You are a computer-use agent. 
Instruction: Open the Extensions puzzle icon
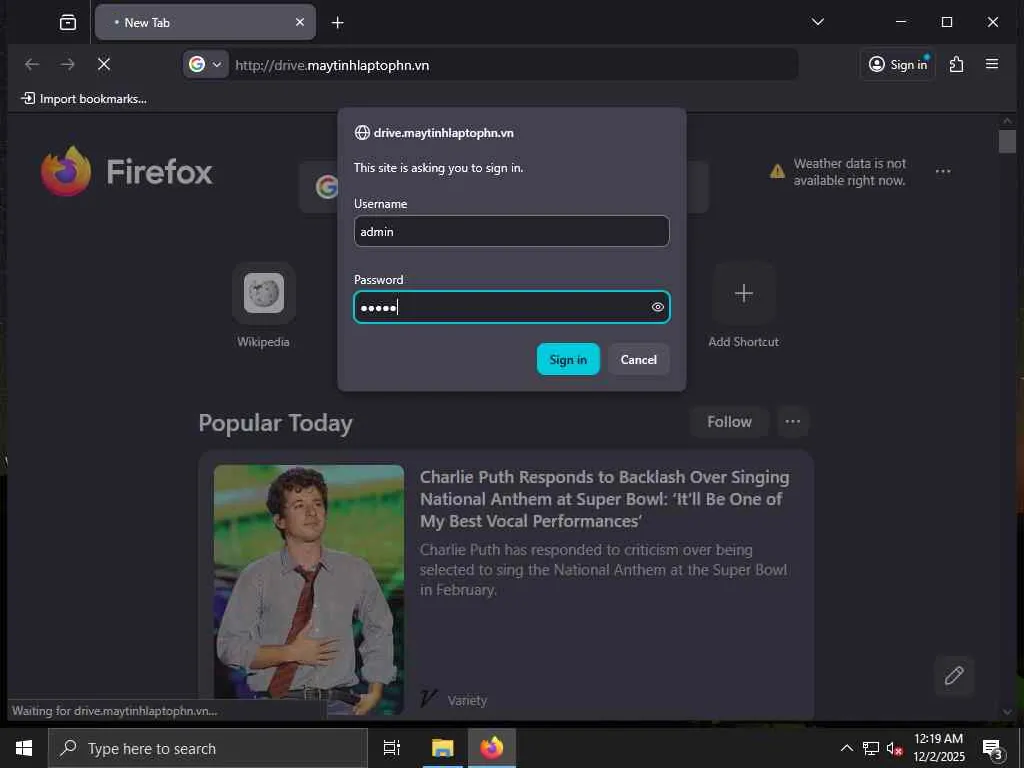[x=957, y=64]
